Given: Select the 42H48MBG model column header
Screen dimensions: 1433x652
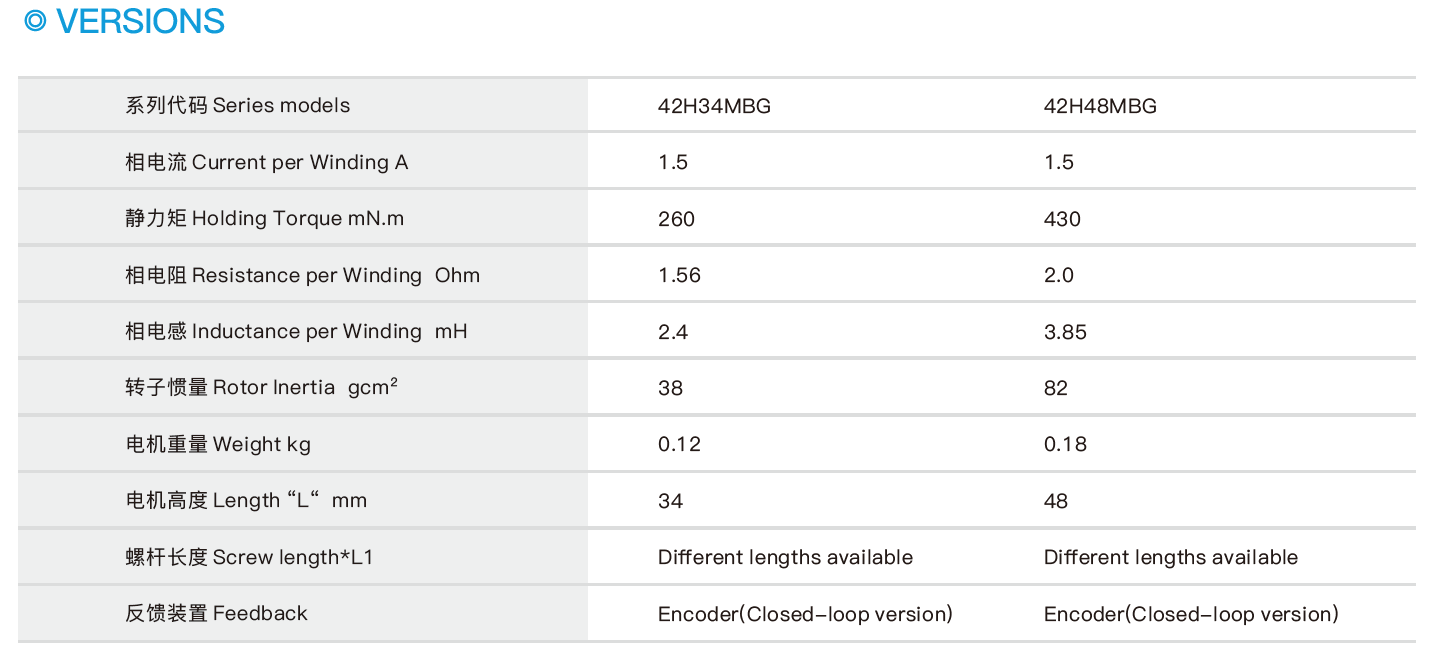Looking at the screenshot, I should click(x=1100, y=106).
